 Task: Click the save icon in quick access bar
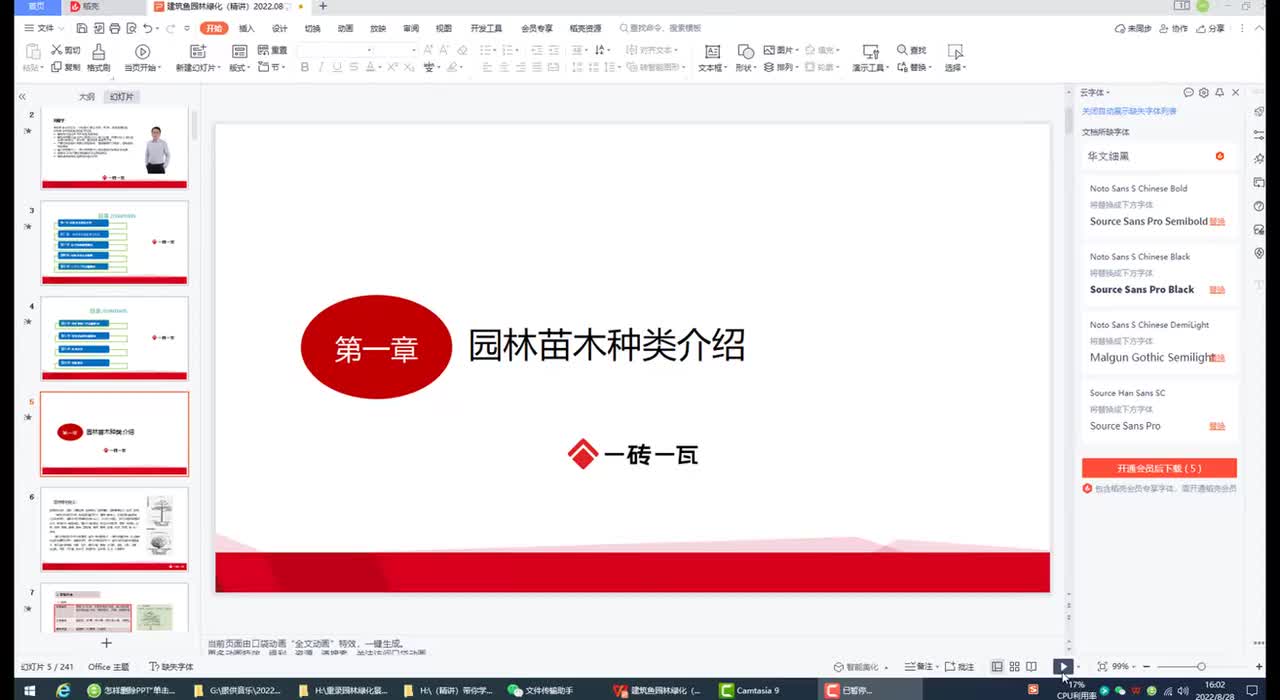coord(82,28)
